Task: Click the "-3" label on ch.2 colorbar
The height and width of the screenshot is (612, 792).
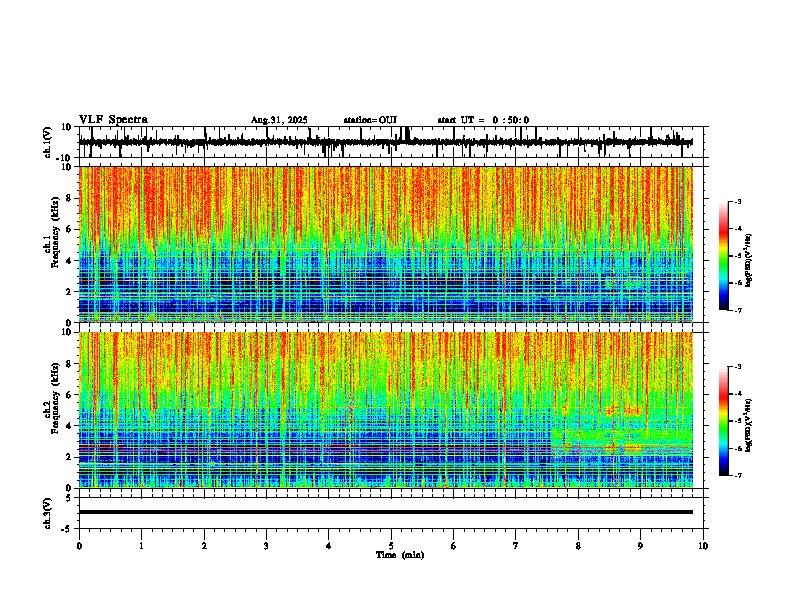Action: tap(737, 367)
